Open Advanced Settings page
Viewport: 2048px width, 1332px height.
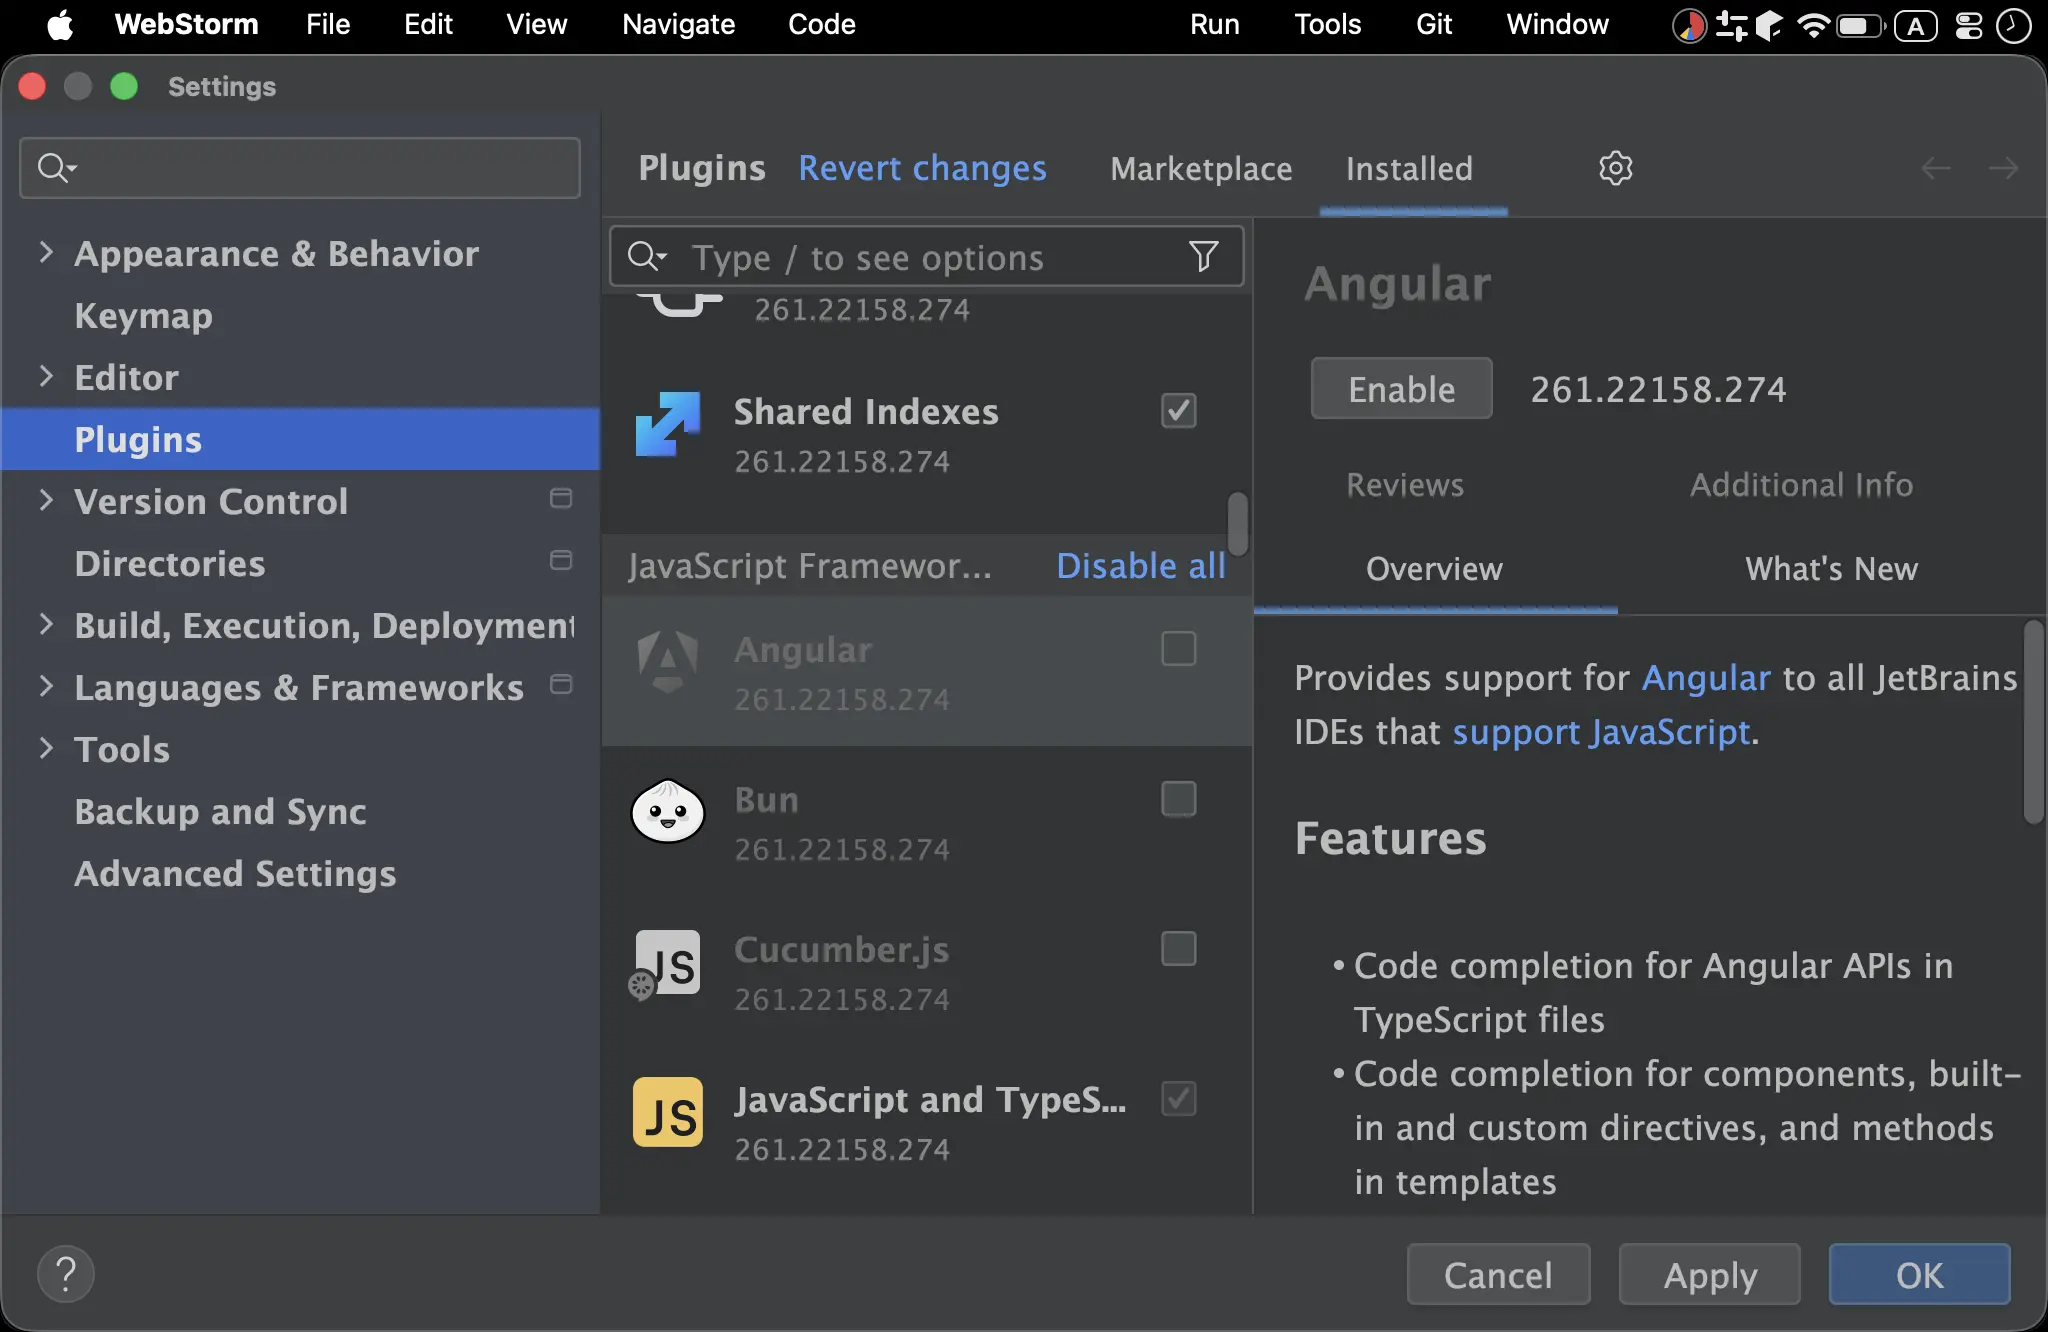pyautogui.click(x=235, y=873)
